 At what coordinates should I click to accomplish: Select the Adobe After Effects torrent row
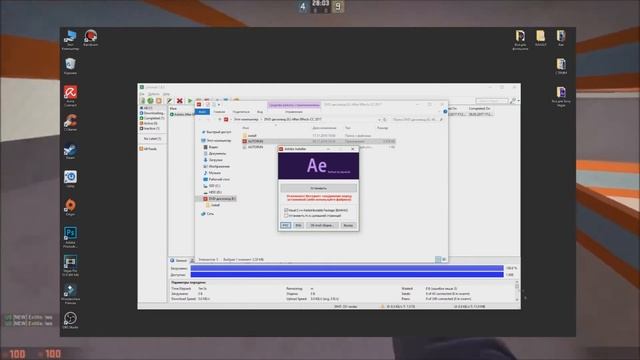click(182, 114)
